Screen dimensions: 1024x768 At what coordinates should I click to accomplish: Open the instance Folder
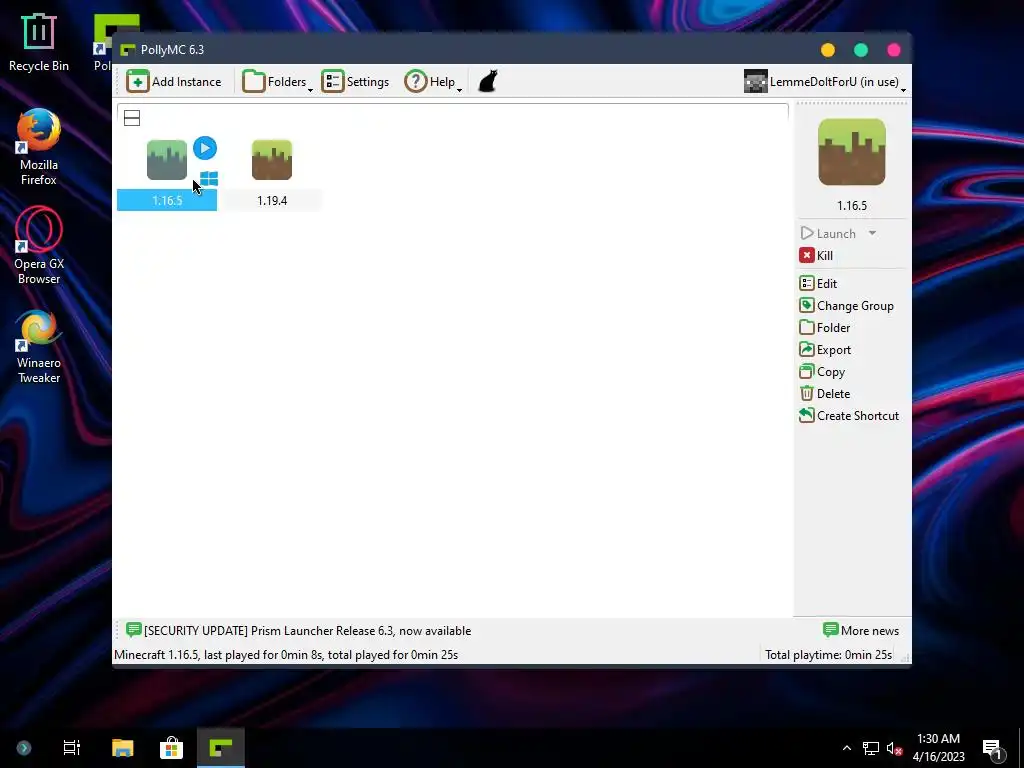pyautogui.click(x=825, y=328)
